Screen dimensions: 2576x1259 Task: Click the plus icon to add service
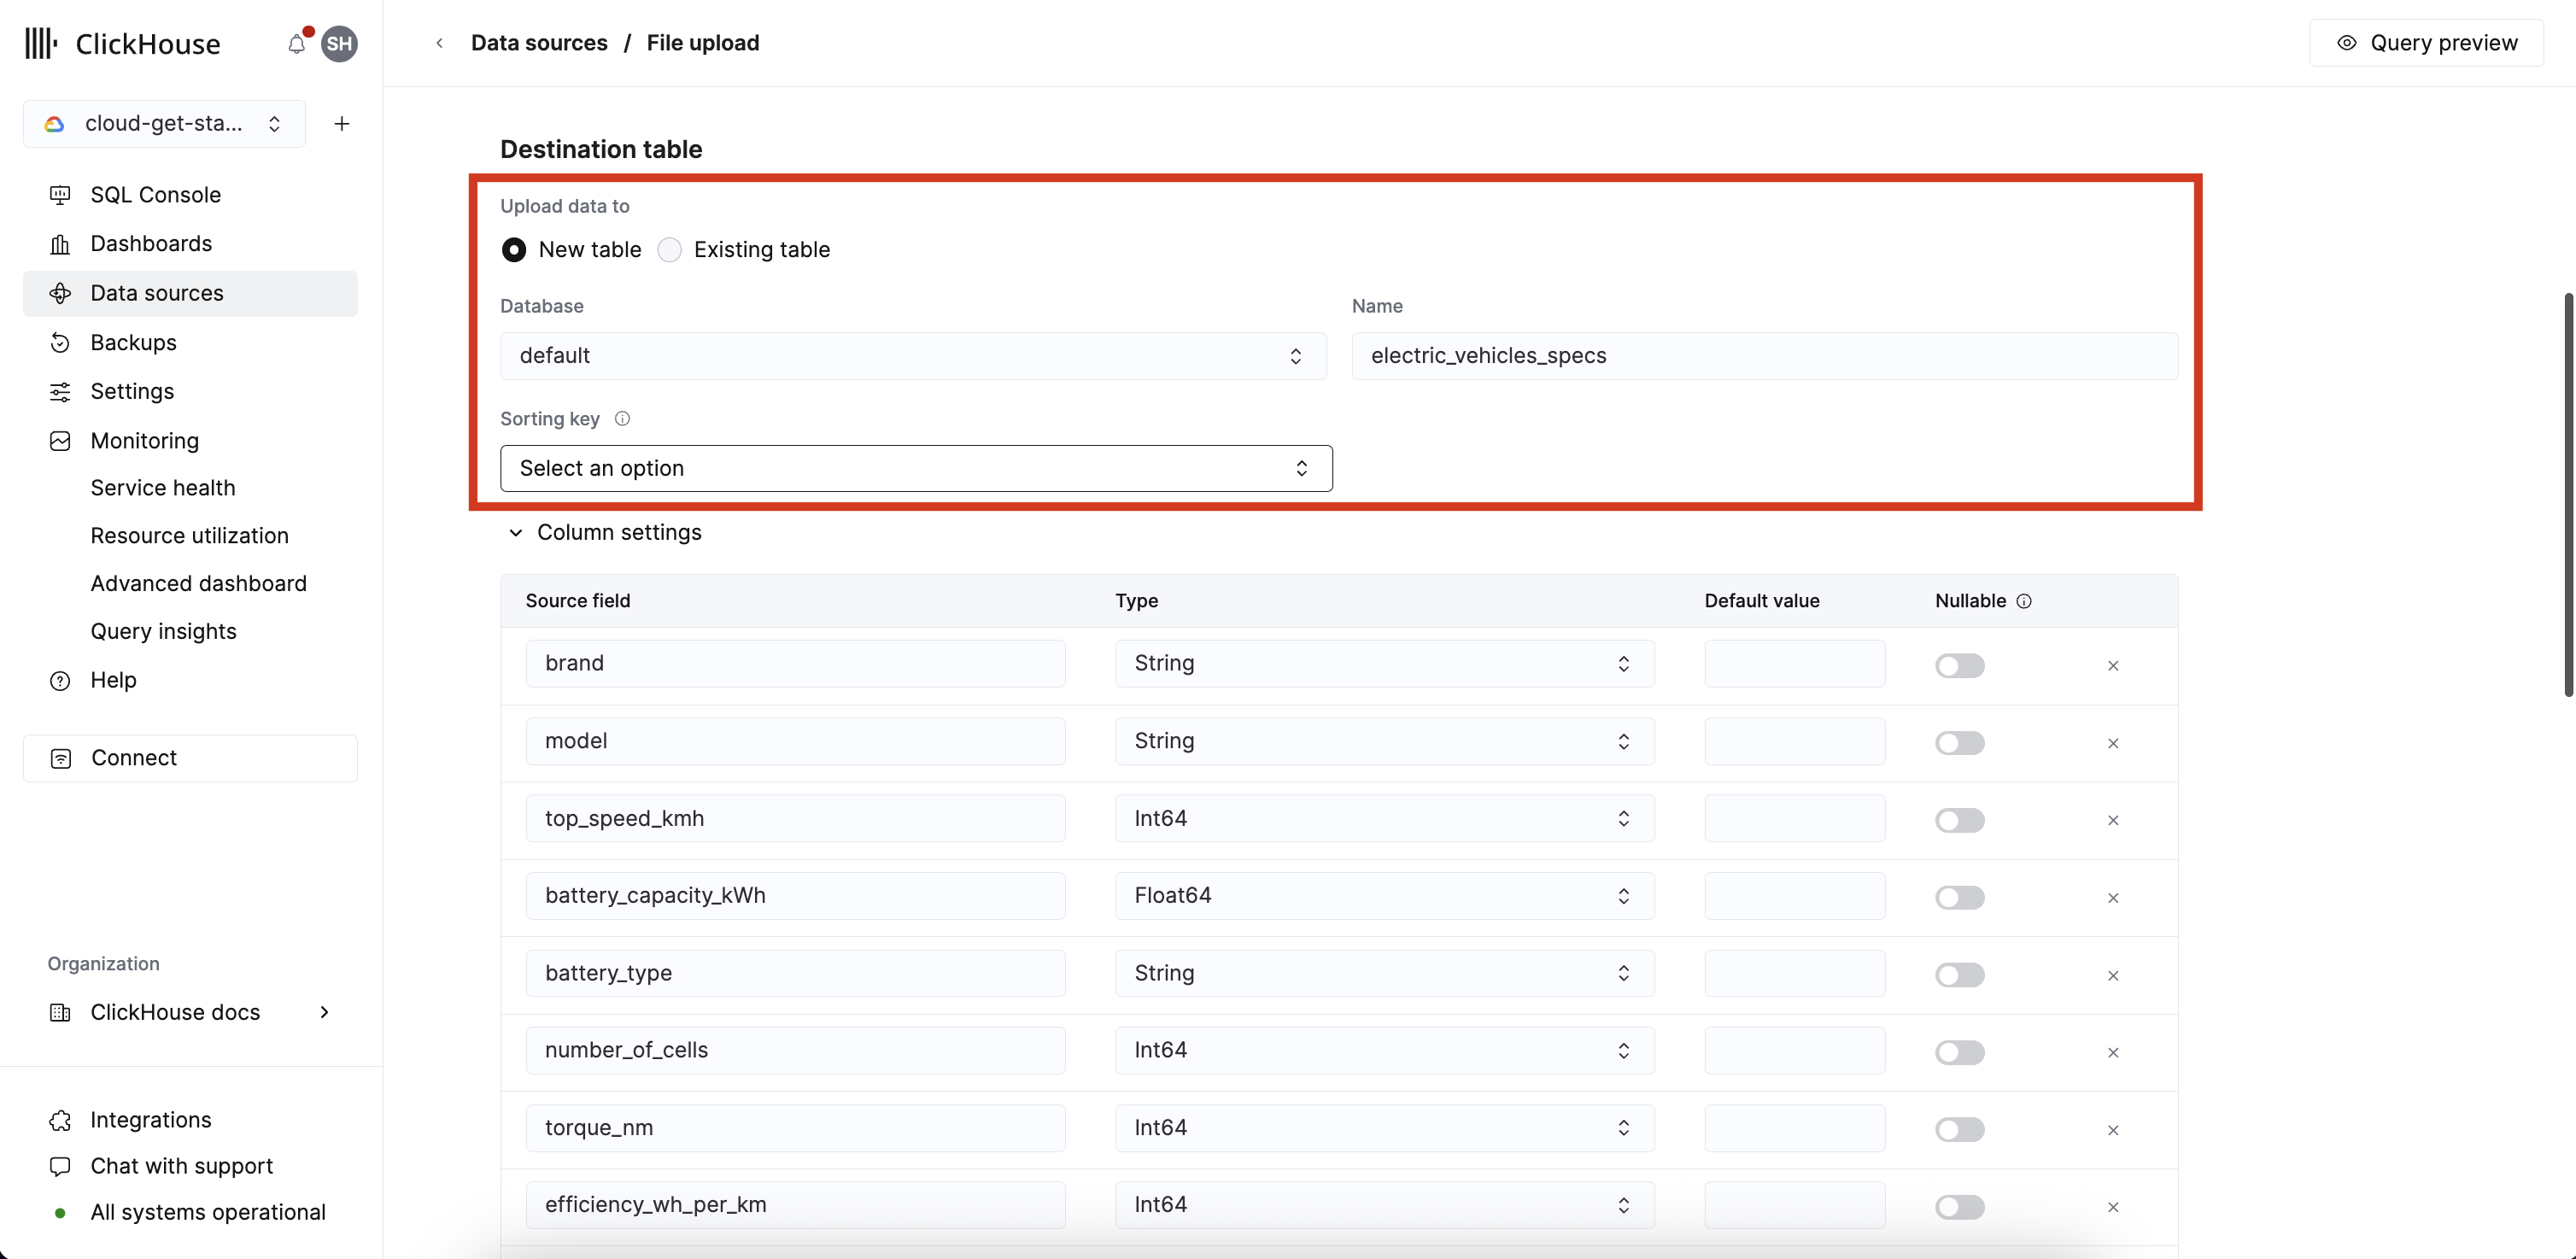[x=342, y=124]
